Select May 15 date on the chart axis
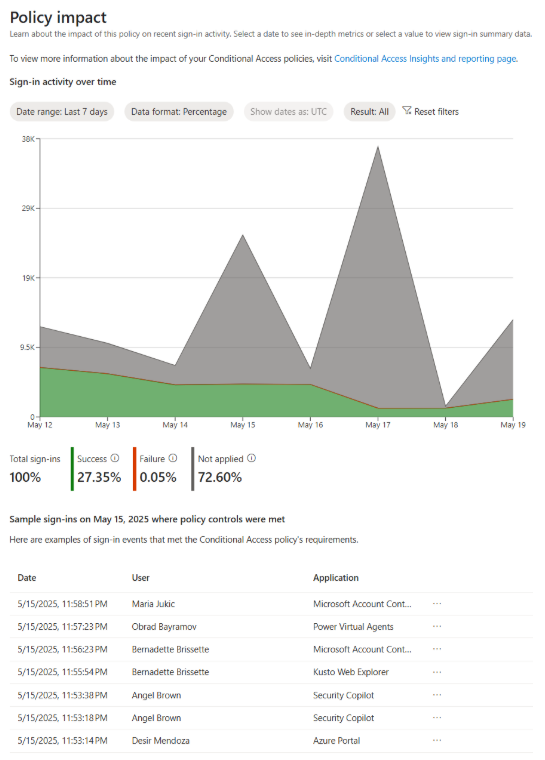Screen dimensions: 545x760 coord(242,425)
